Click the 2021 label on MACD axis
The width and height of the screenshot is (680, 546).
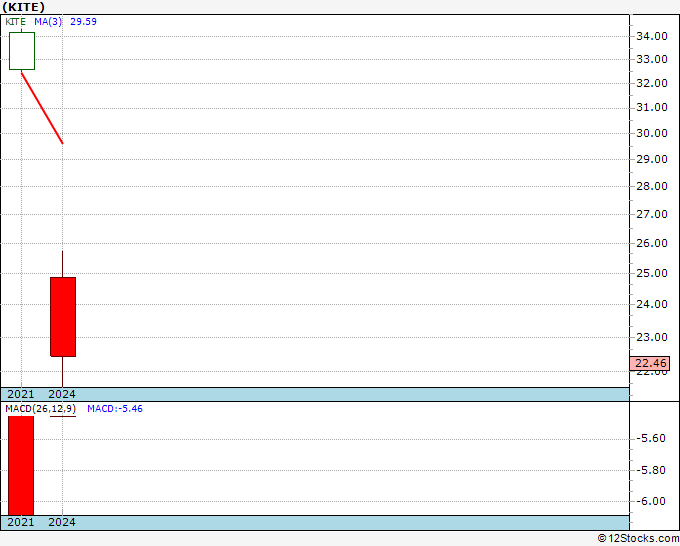tap(21, 522)
